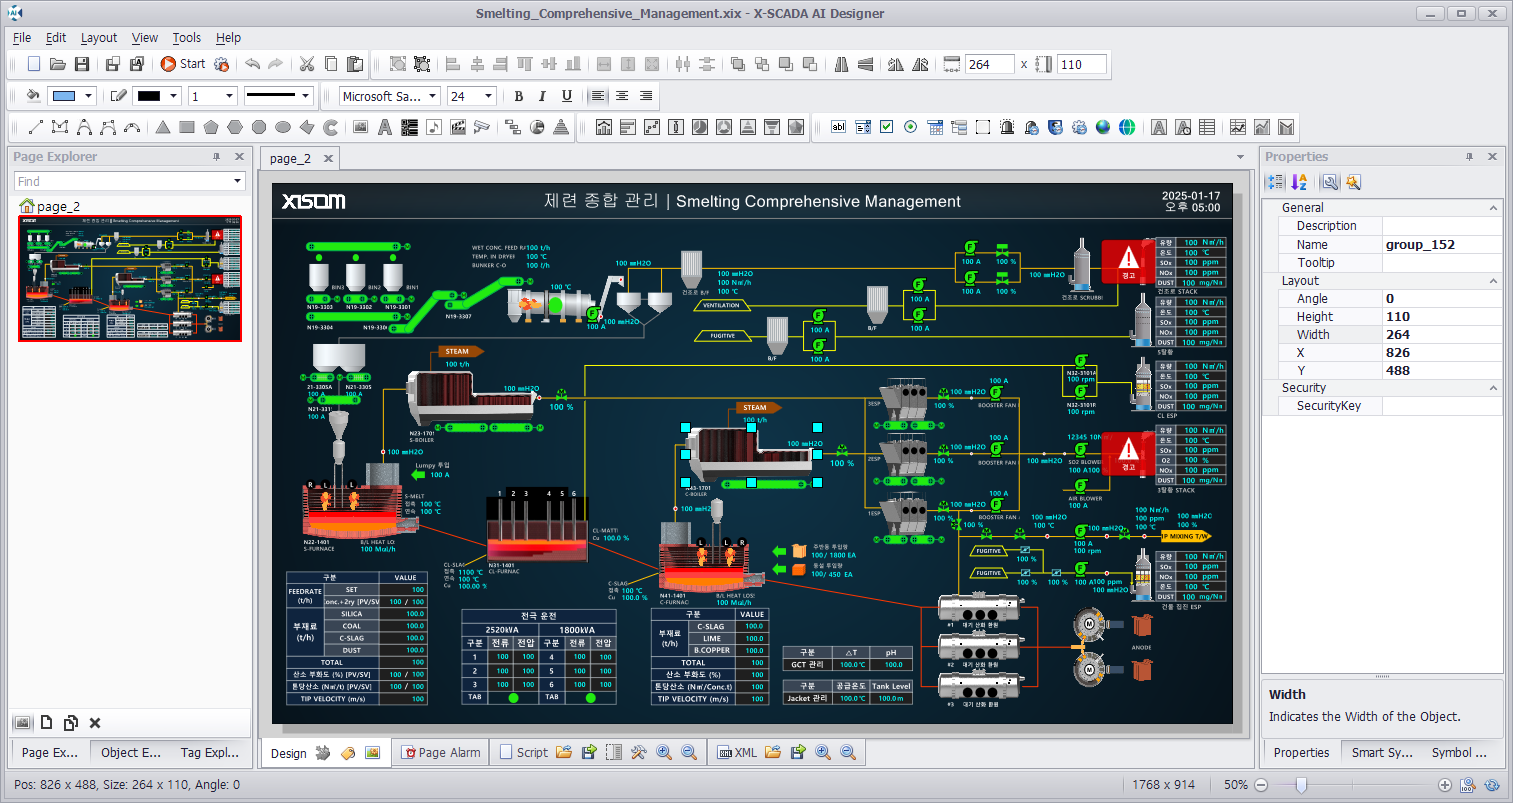Click the width field showing 264 in toolbar
1513x803 pixels.
(989, 64)
